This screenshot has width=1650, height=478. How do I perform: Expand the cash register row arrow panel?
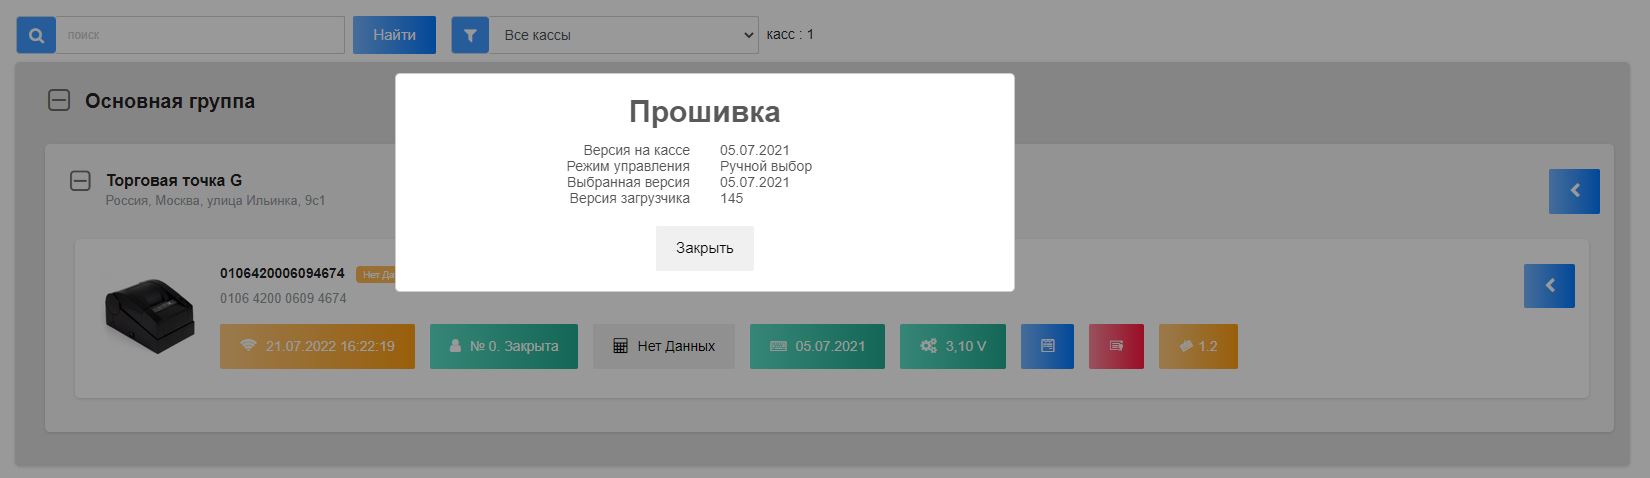(x=1549, y=286)
